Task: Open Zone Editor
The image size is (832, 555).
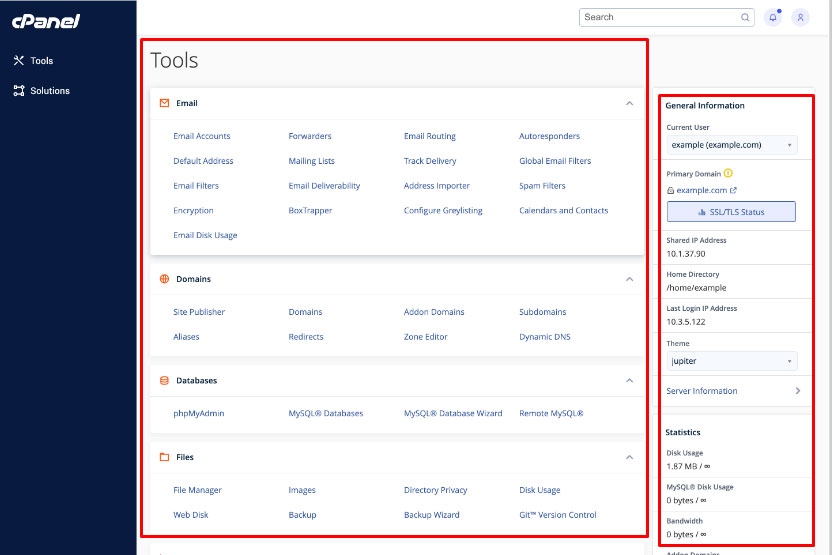Action: pyautogui.click(x=426, y=337)
